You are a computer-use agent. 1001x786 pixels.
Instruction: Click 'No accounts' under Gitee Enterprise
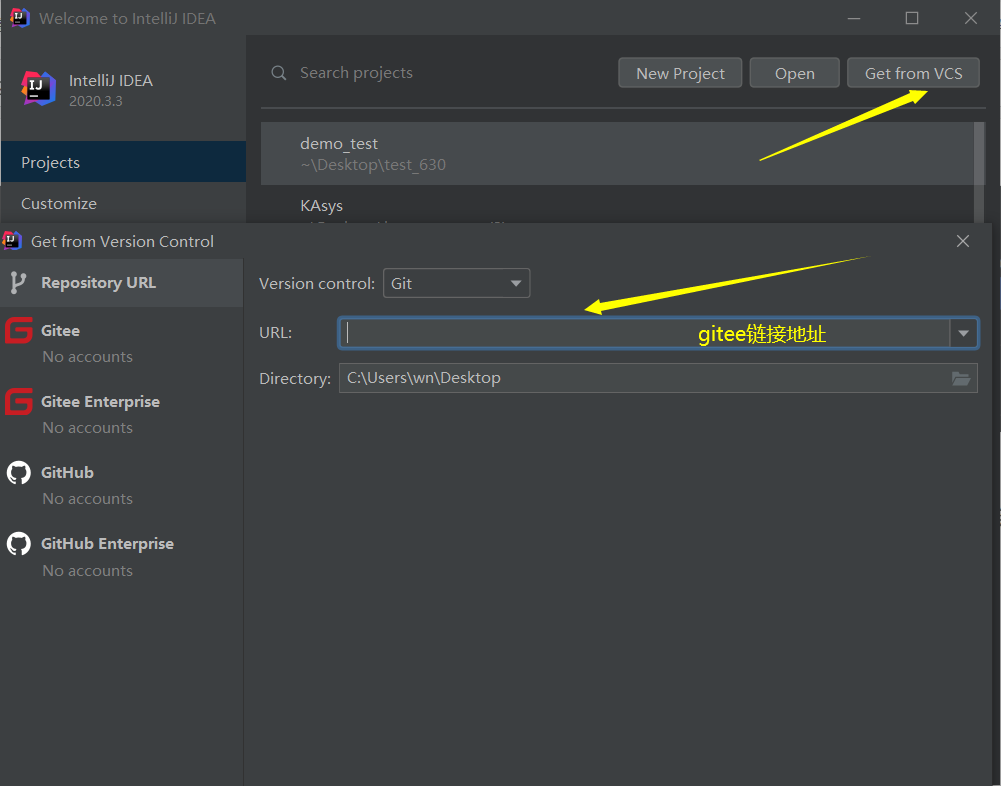point(87,428)
